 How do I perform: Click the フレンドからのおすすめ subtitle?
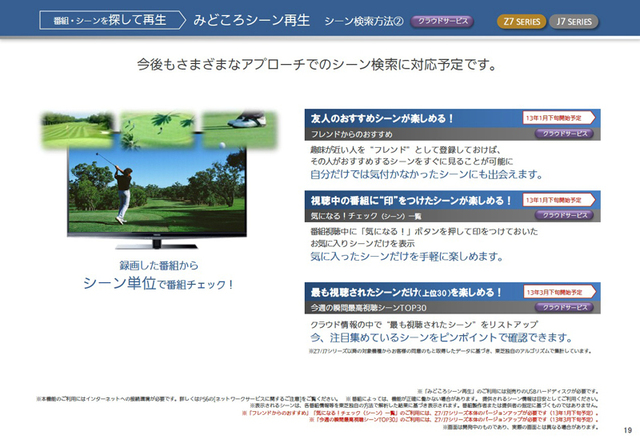(x=351, y=134)
